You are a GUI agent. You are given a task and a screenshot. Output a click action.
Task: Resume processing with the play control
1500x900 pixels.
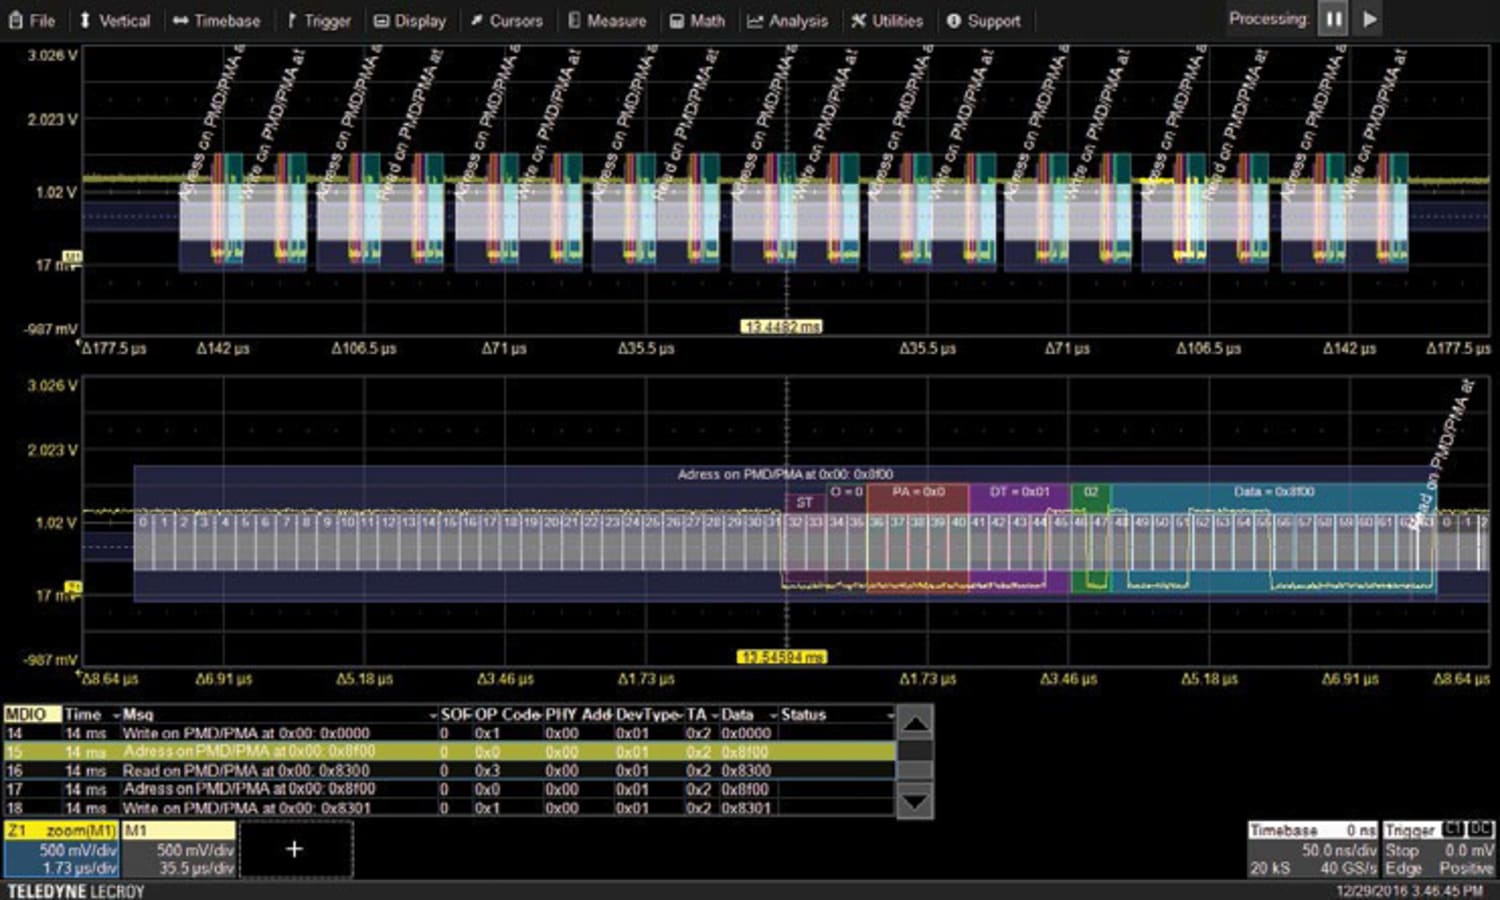pos(1369,17)
